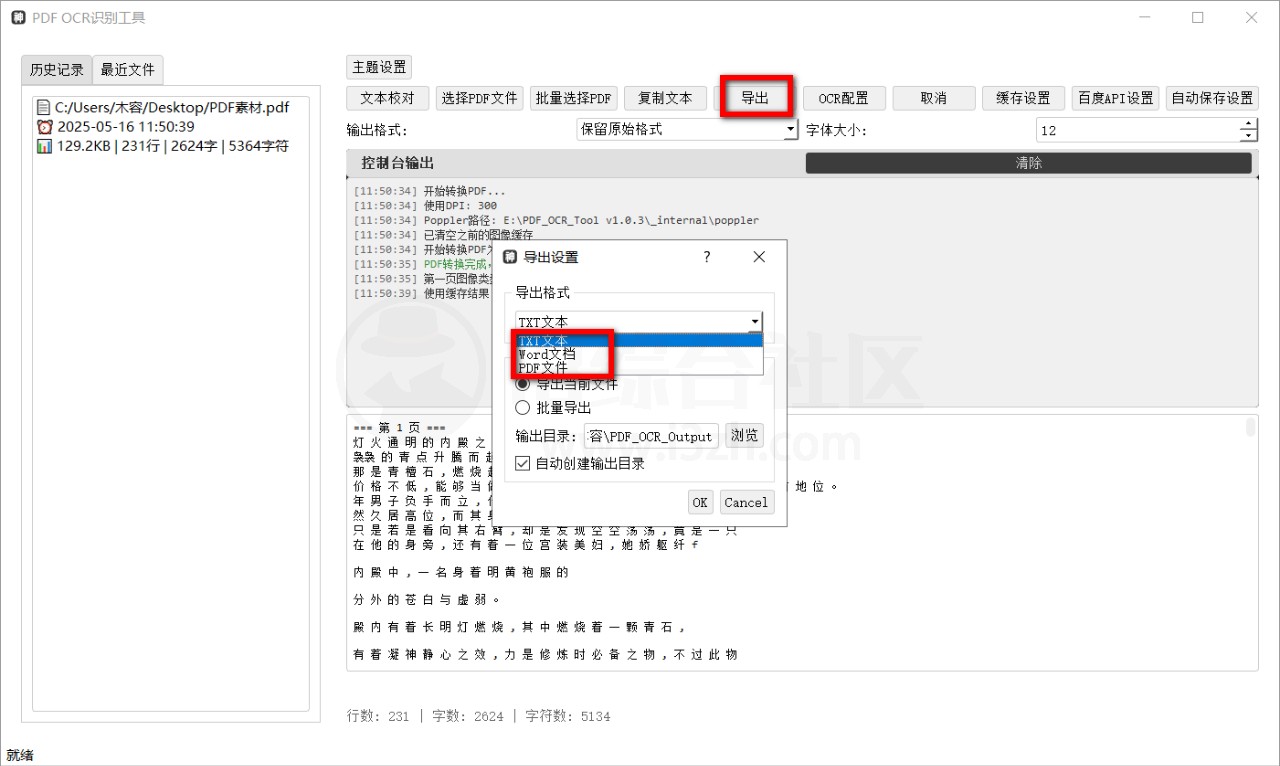The width and height of the screenshot is (1280, 766).
Task: Click 浏览 to browse output directory
Action: (x=744, y=436)
